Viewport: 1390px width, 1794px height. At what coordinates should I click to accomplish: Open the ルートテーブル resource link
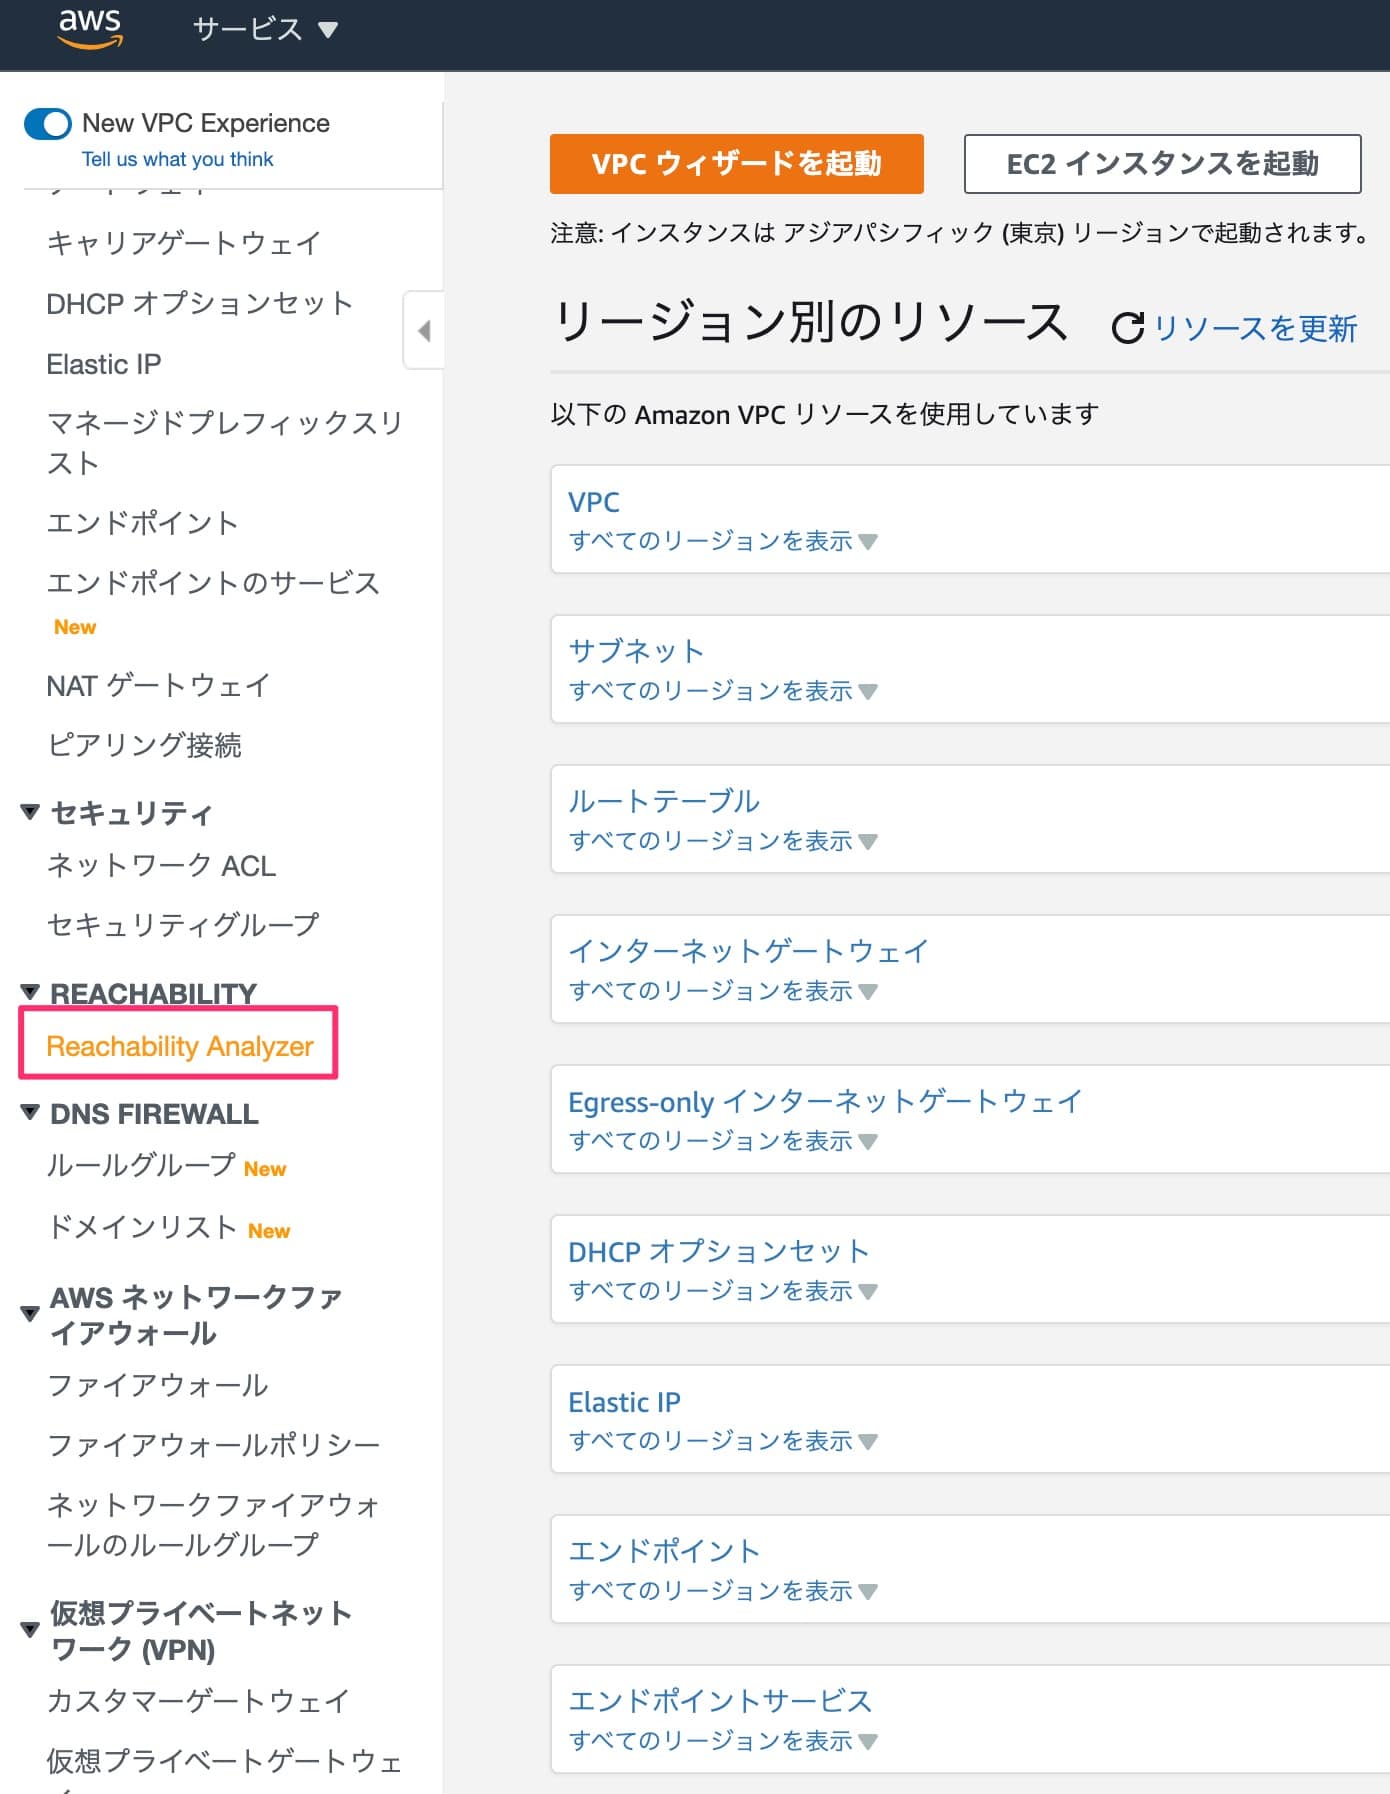coord(663,801)
